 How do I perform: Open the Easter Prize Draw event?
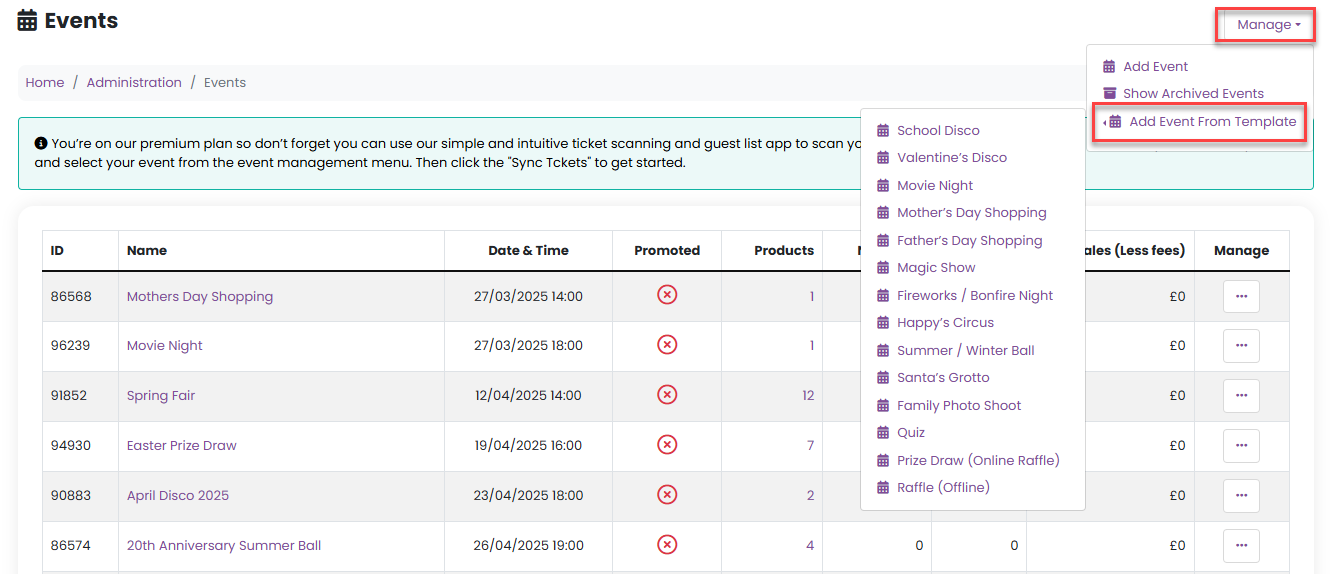click(x=182, y=446)
